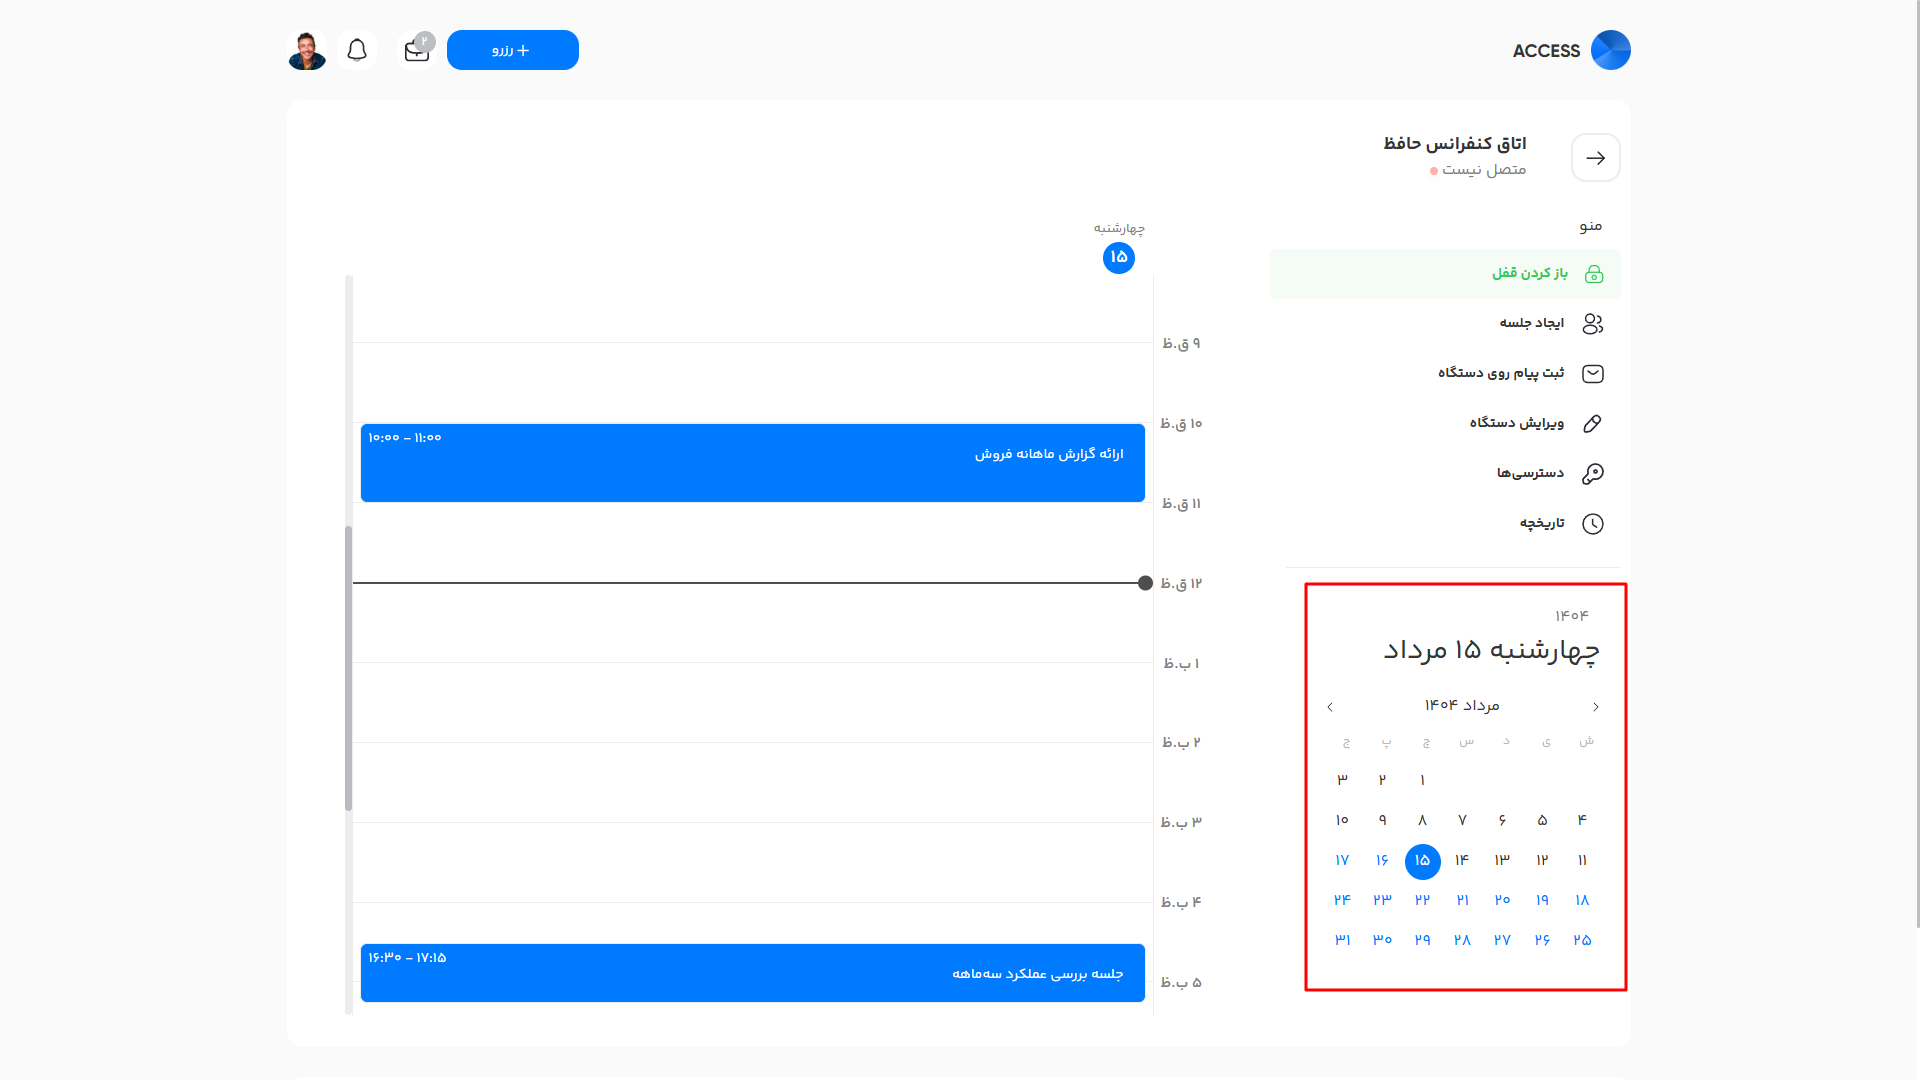
Task: Open the inbox tray icon with badge
Action: click(416, 50)
